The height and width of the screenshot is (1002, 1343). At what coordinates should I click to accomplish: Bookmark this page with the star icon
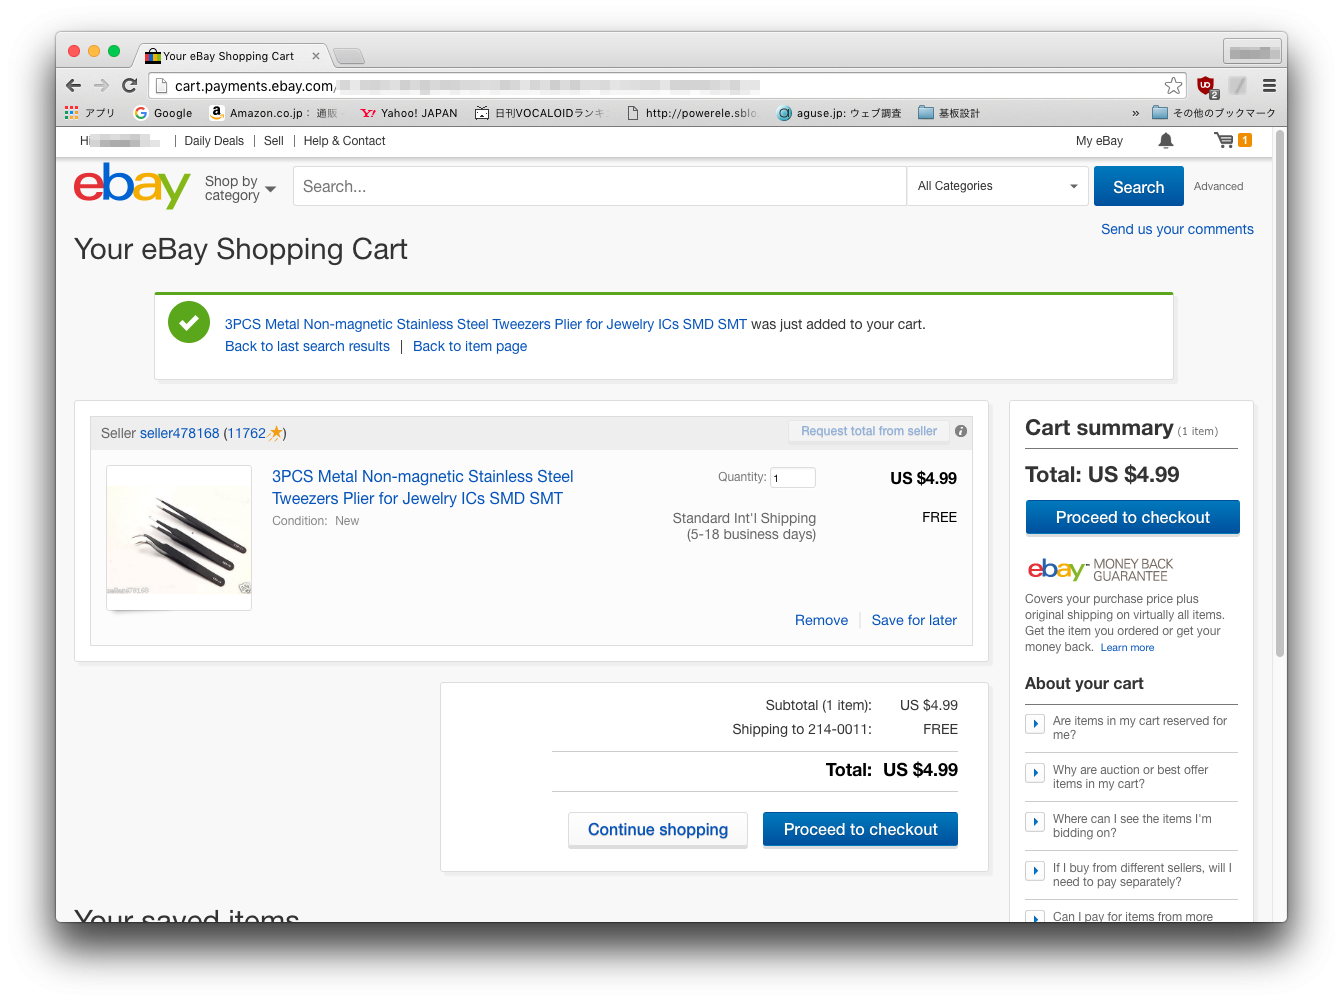coord(1173,86)
